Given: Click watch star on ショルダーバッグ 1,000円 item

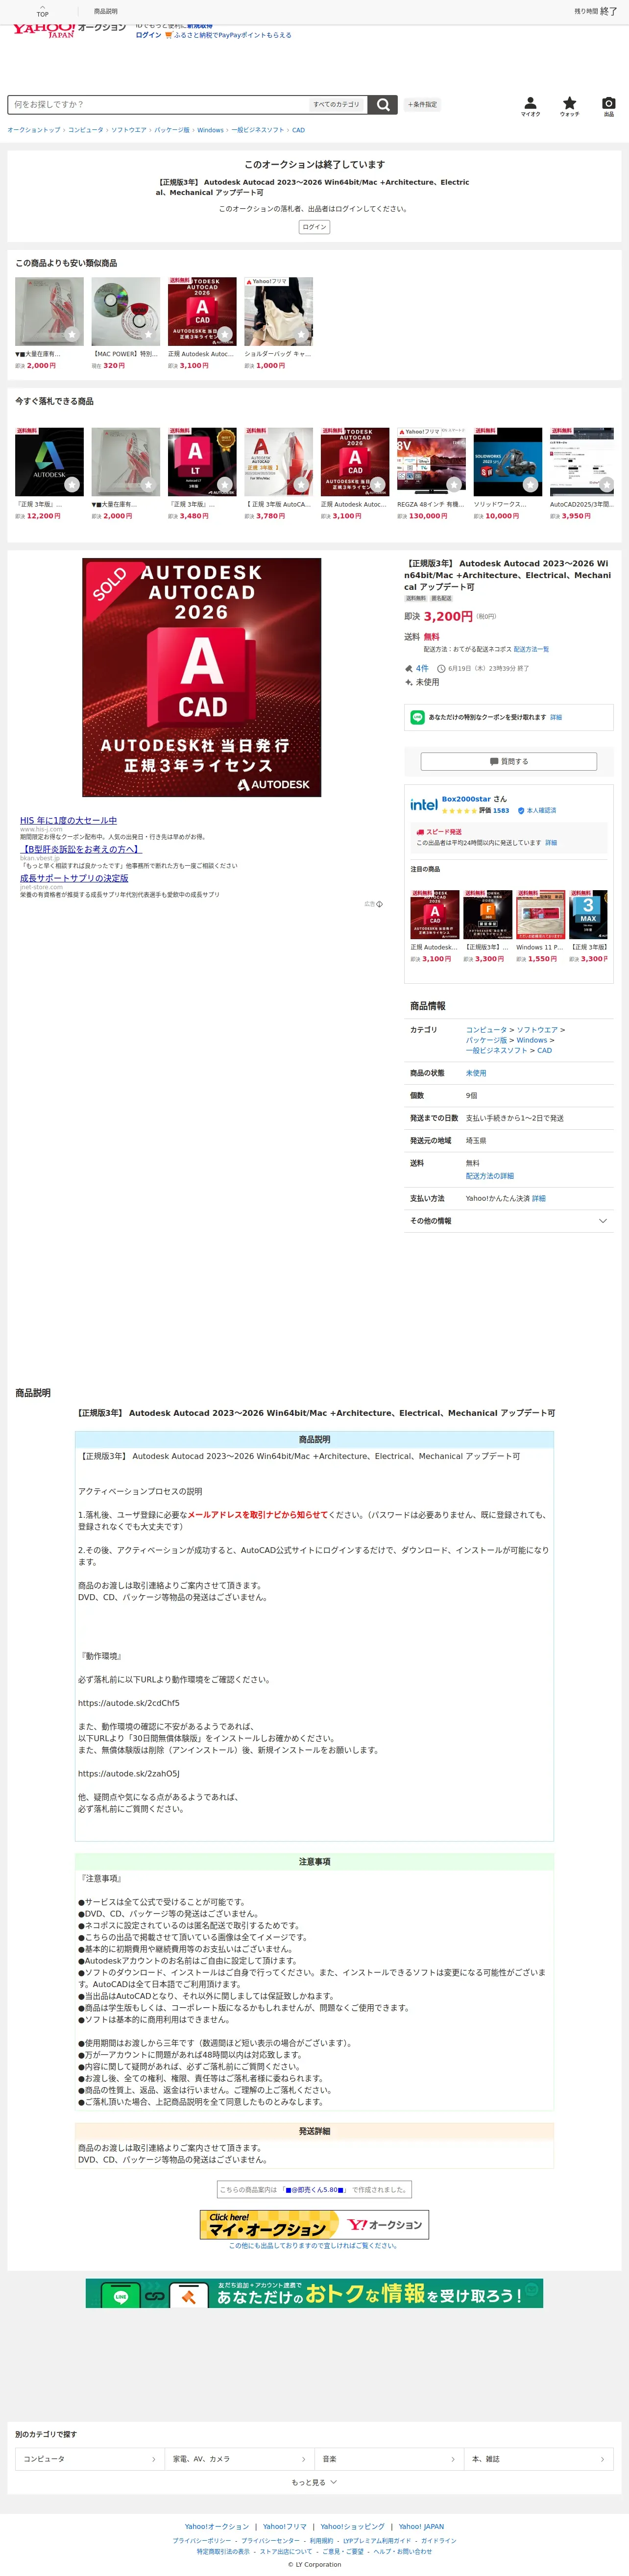Looking at the screenshot, I should coord(301,334).
